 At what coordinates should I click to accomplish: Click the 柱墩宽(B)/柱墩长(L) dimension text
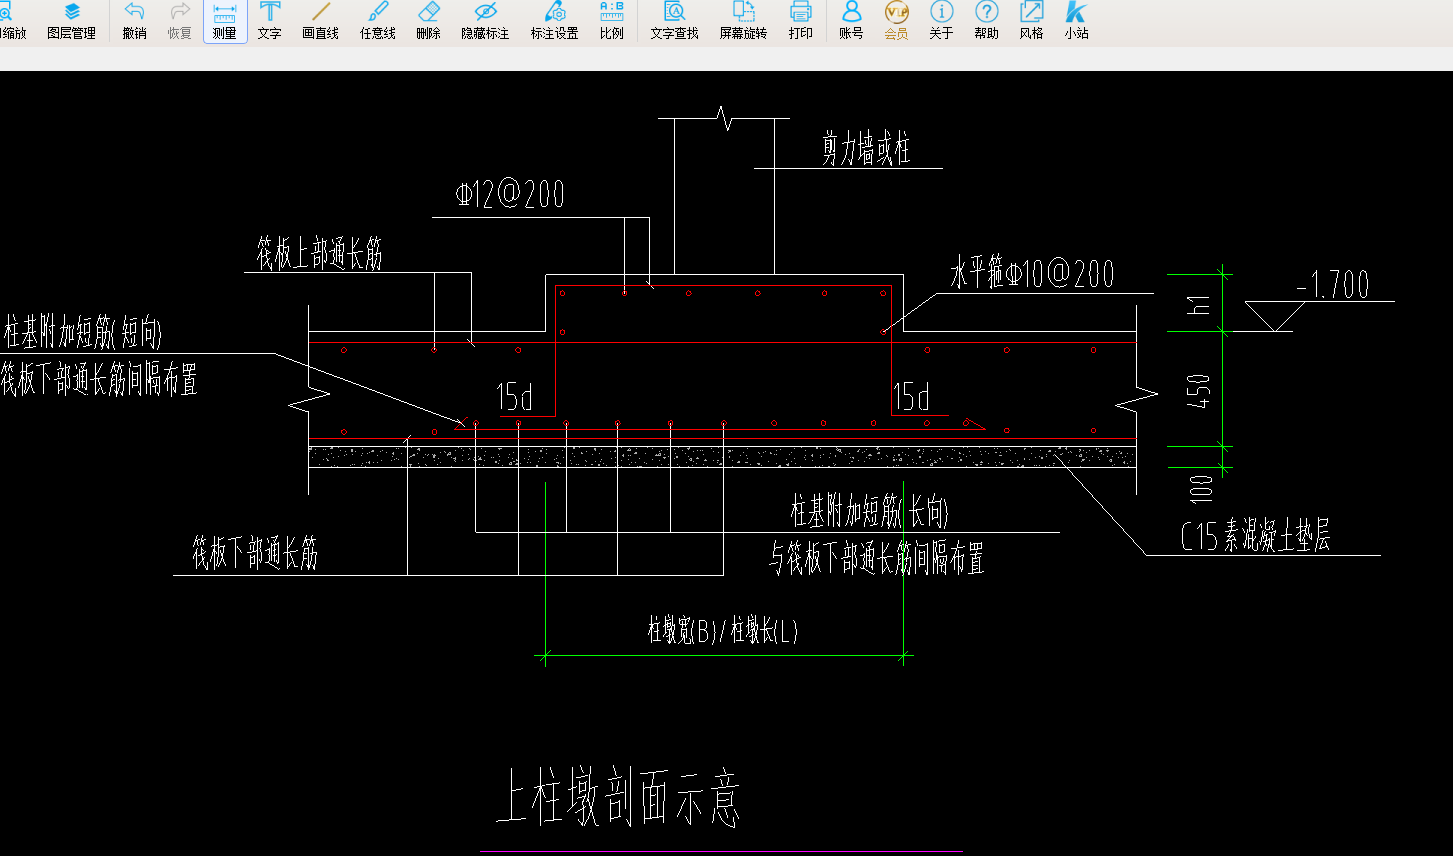[723, 631]
